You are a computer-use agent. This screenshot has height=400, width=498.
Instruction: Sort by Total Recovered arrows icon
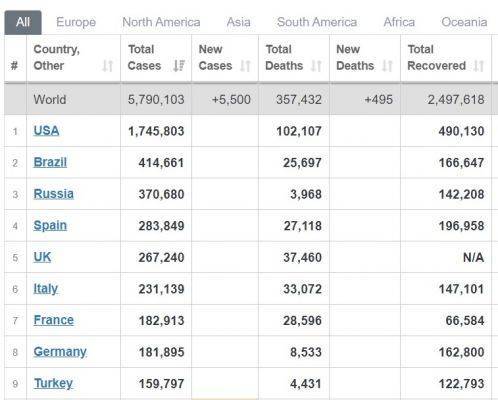(x=479, y=66)
